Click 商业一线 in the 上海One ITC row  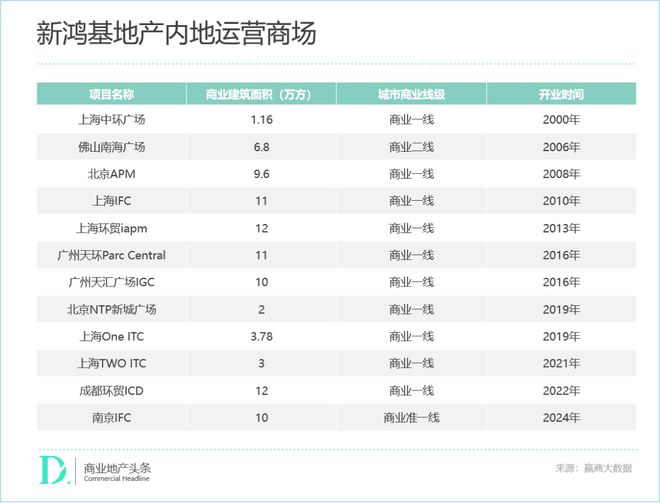[411, 336]
